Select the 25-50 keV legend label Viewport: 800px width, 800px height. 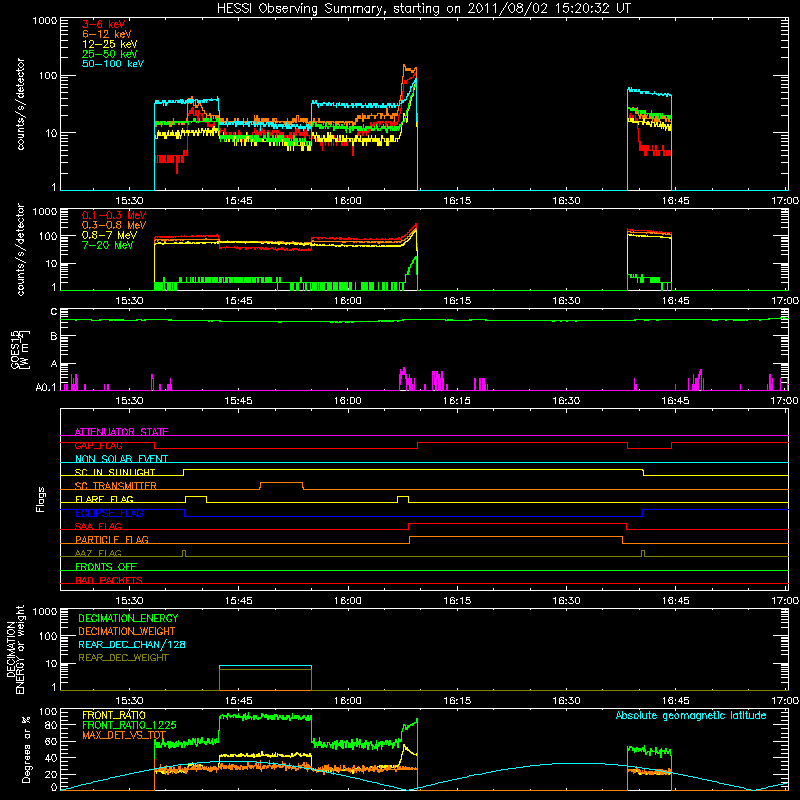(110, 54)
